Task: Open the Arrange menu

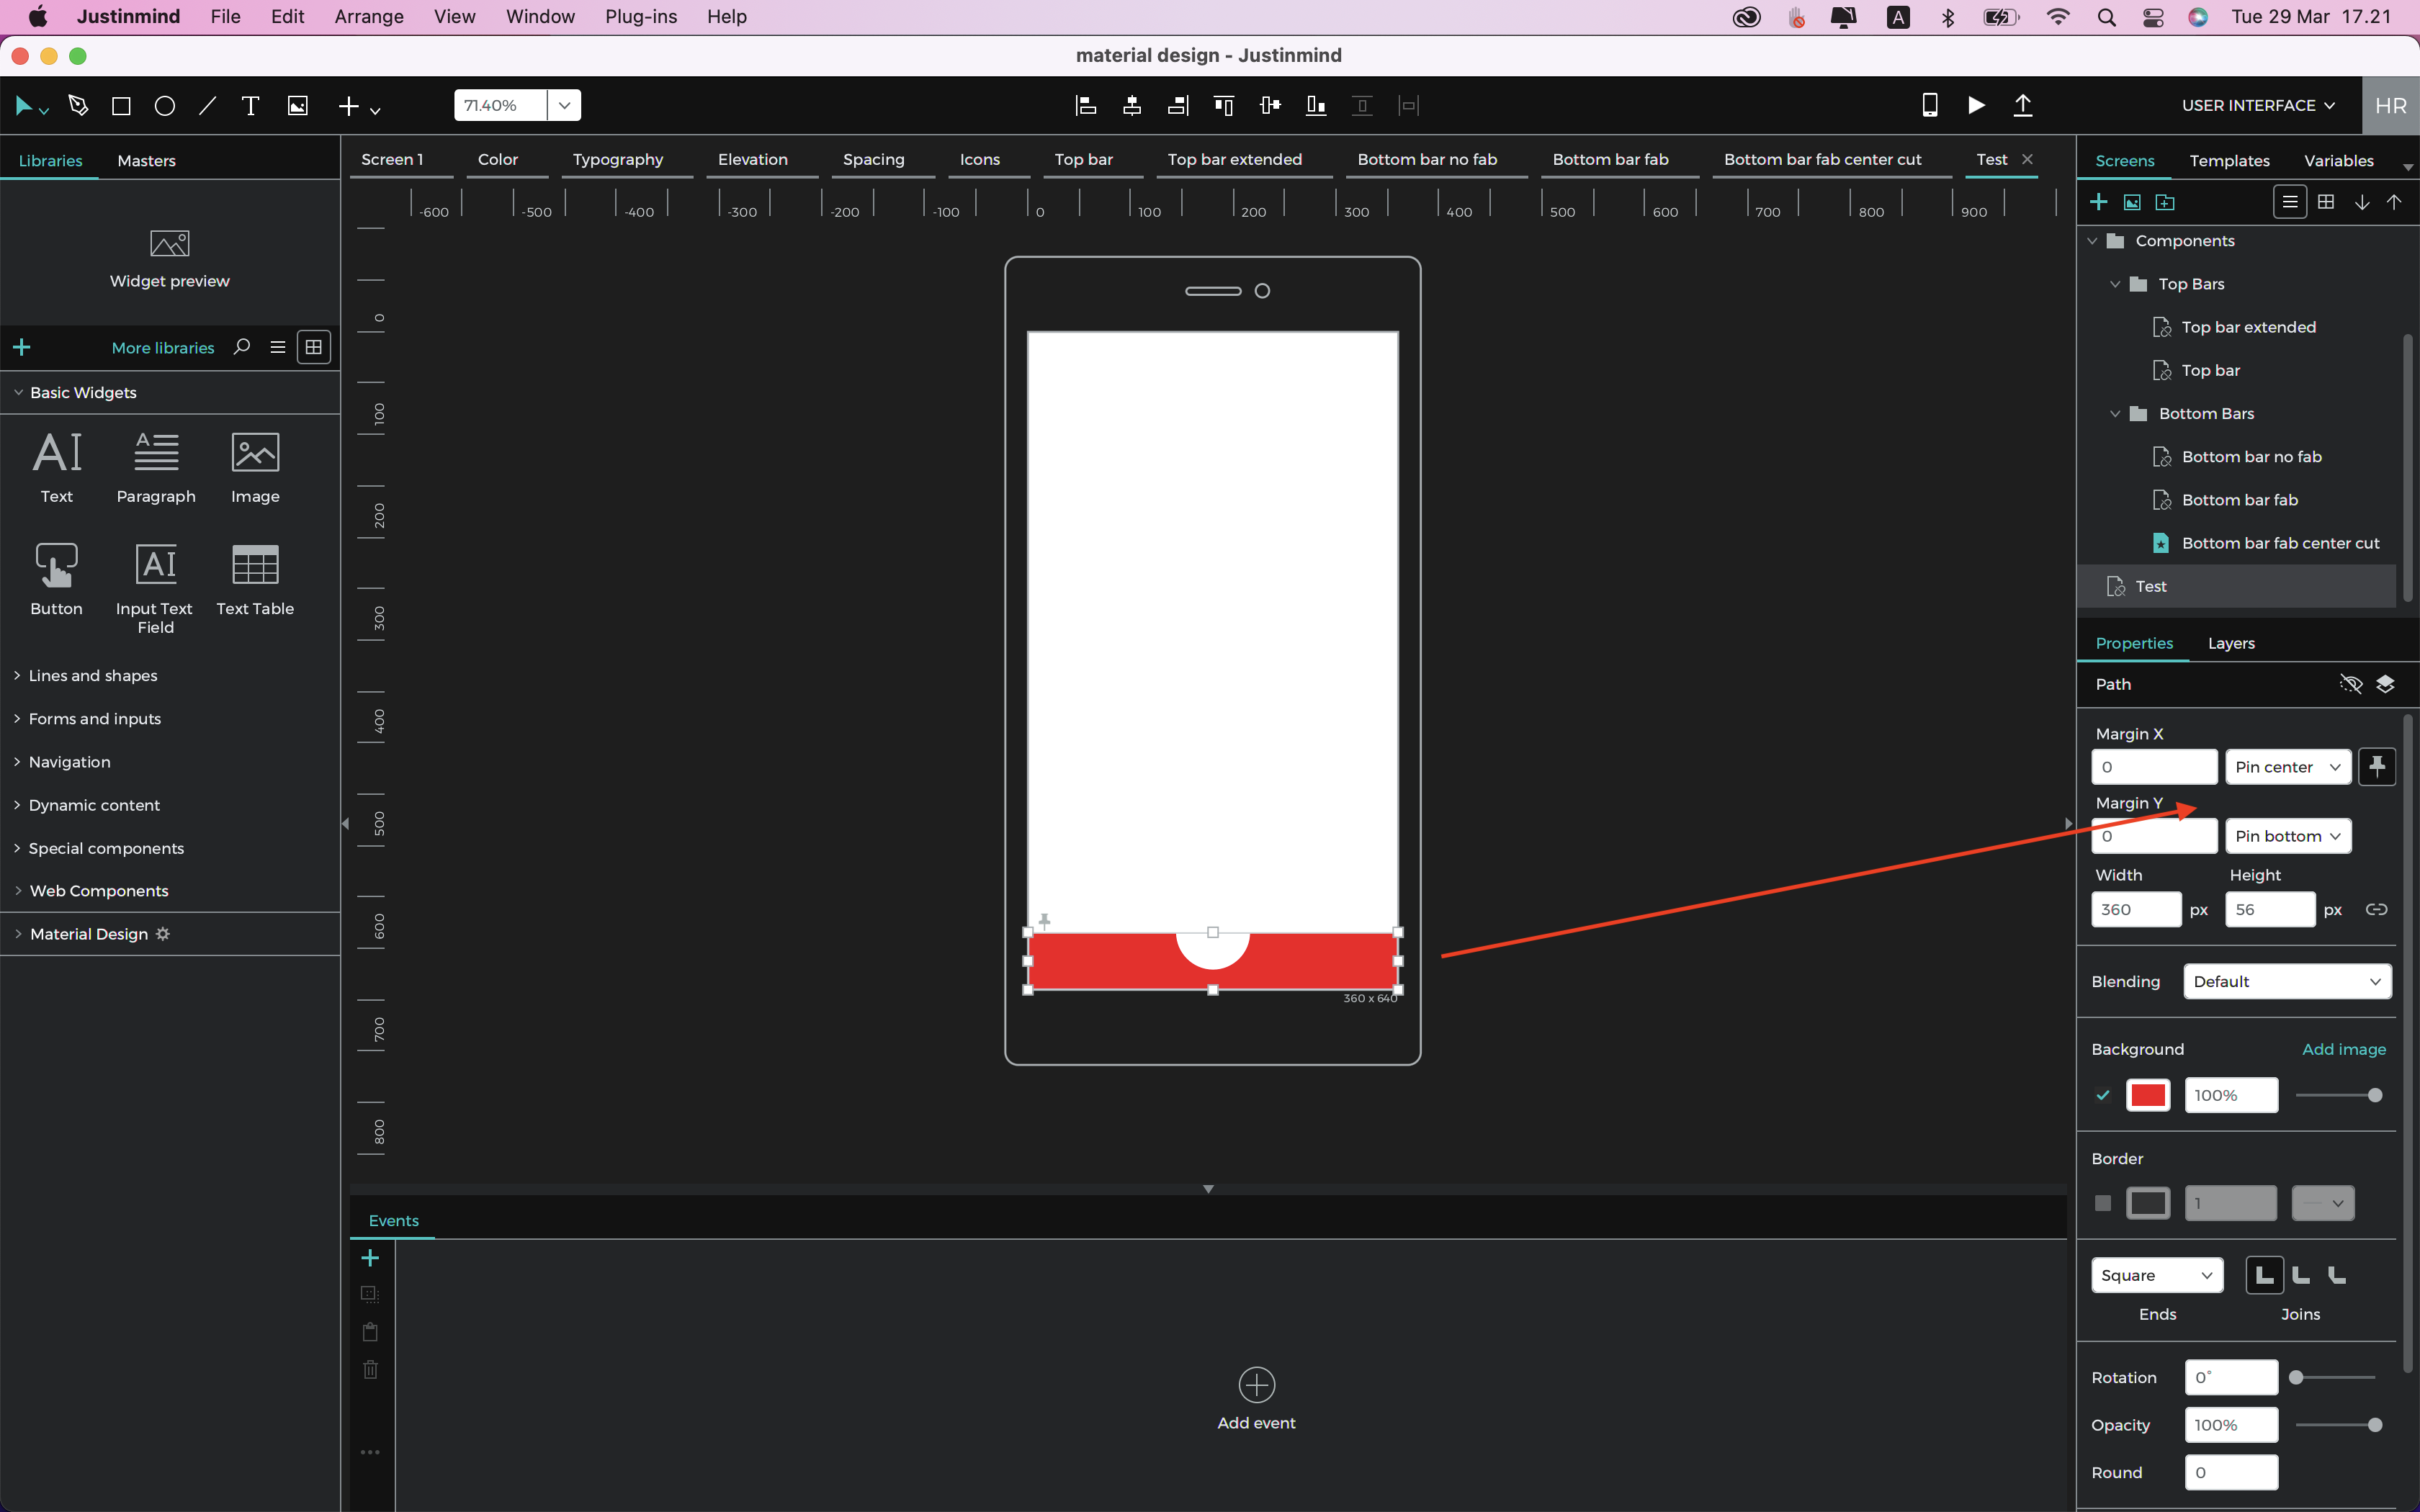Action: coord(369,16)
